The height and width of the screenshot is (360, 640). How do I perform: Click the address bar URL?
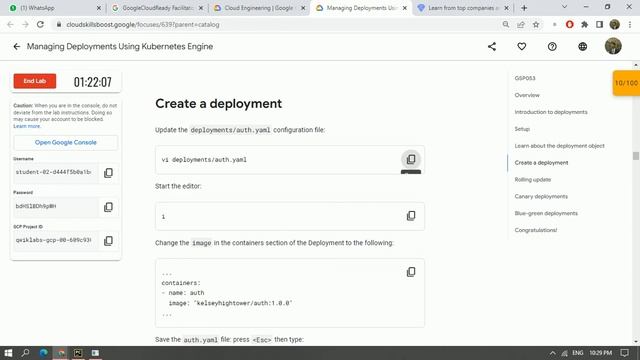pos(142,24)
